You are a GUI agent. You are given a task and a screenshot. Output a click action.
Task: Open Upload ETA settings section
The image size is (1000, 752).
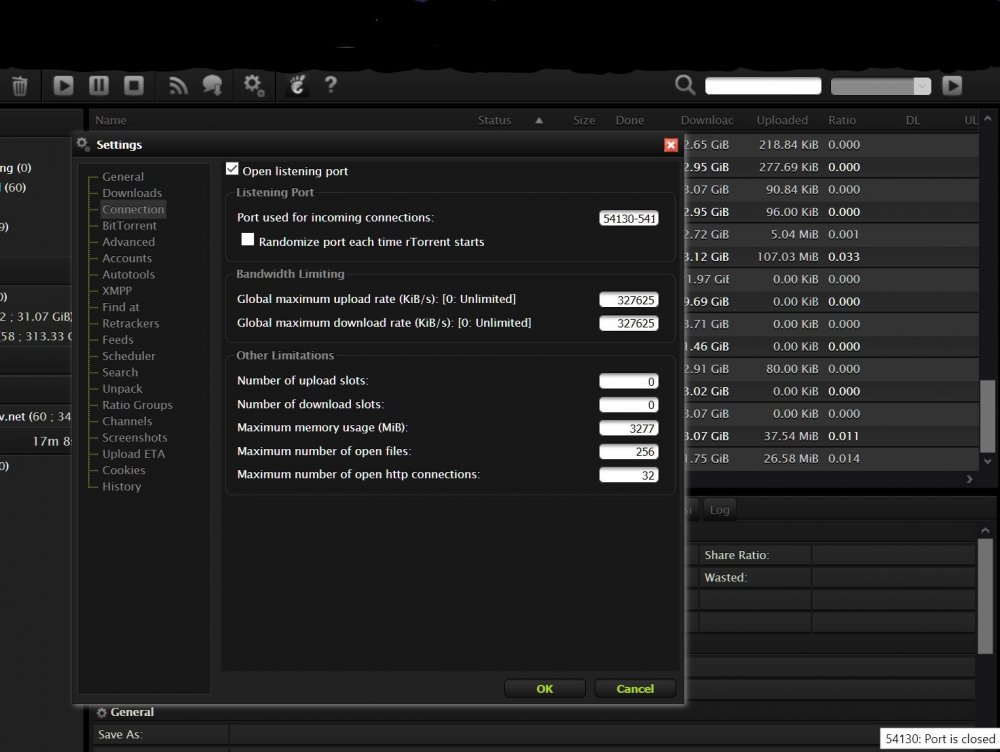click(x=133, y=454)
